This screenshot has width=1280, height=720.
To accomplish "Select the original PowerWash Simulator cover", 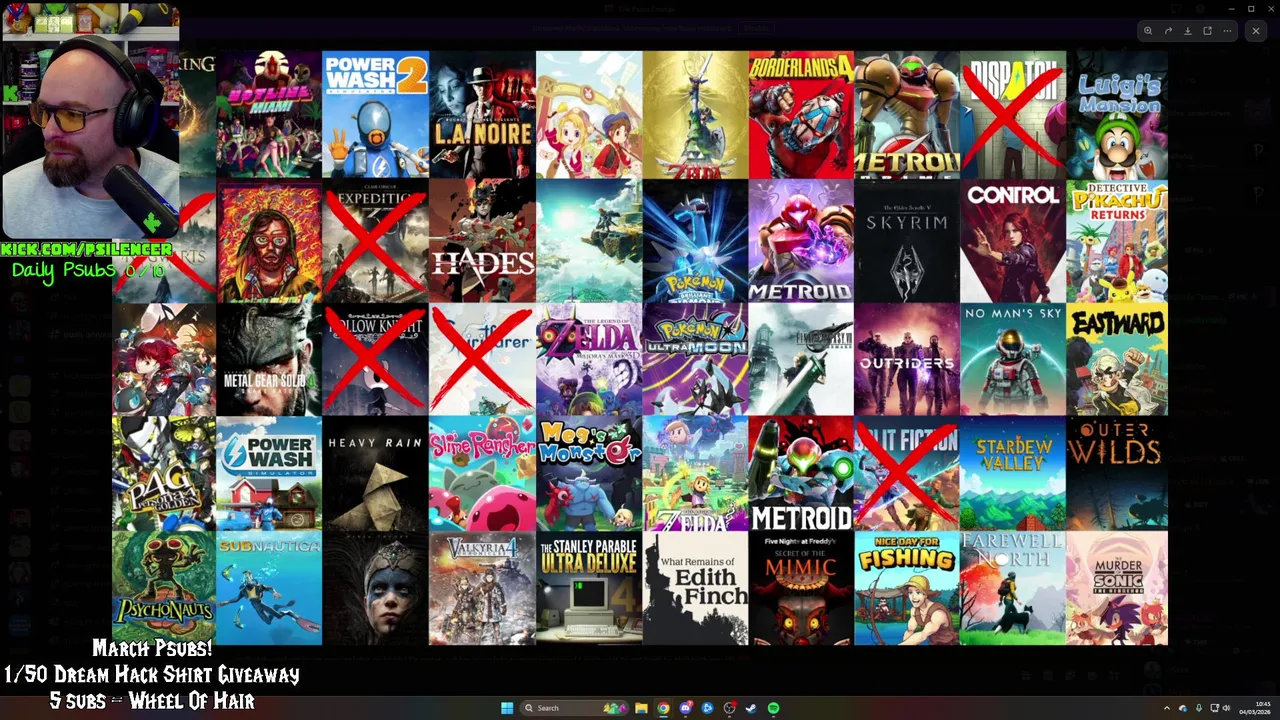I will (x=269, y=474).
